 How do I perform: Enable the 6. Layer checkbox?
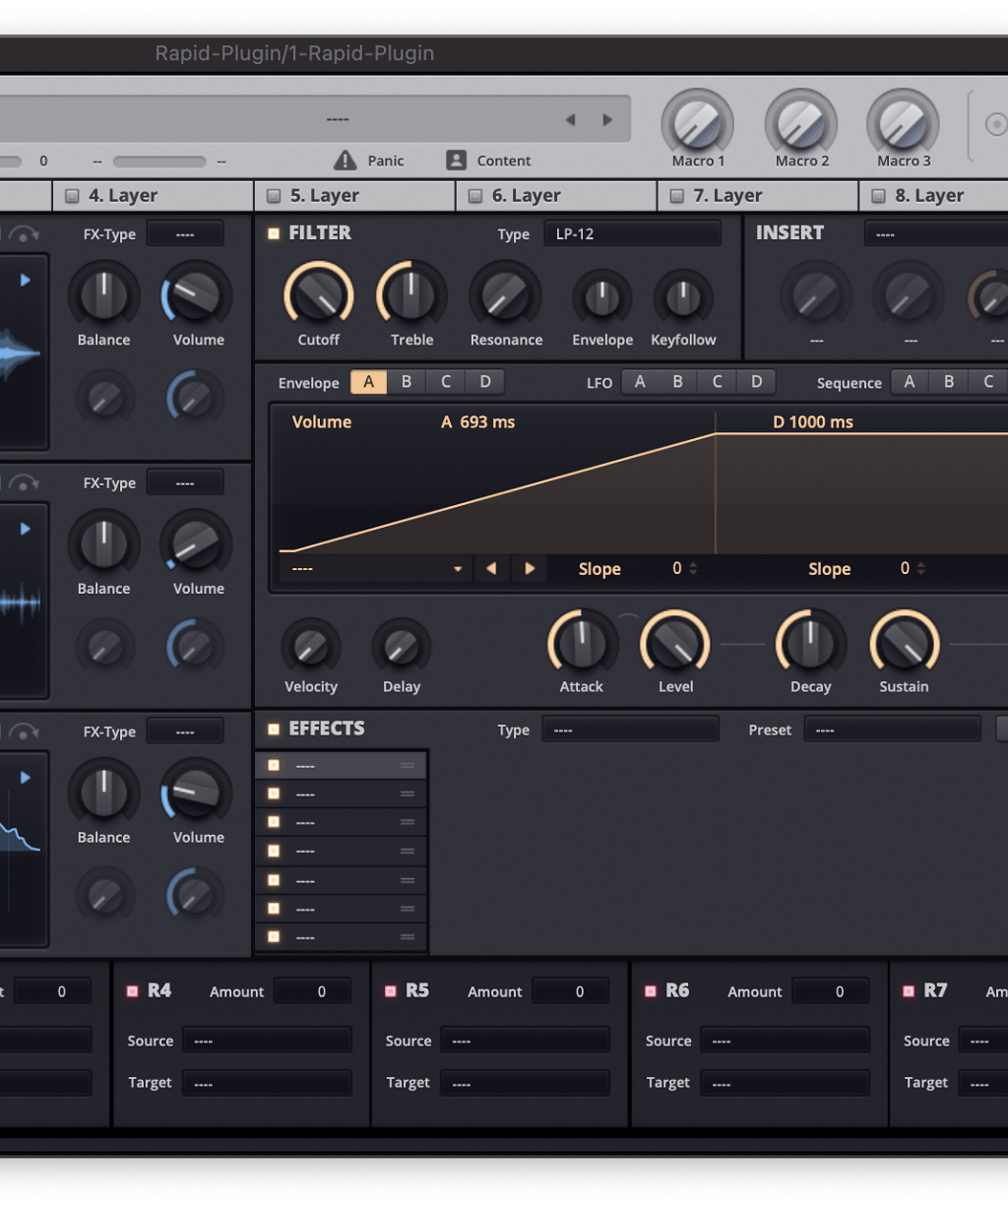coord(475,196)
